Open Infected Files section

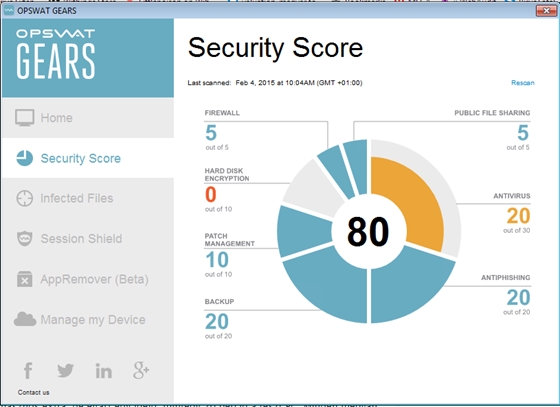(88, 198)
